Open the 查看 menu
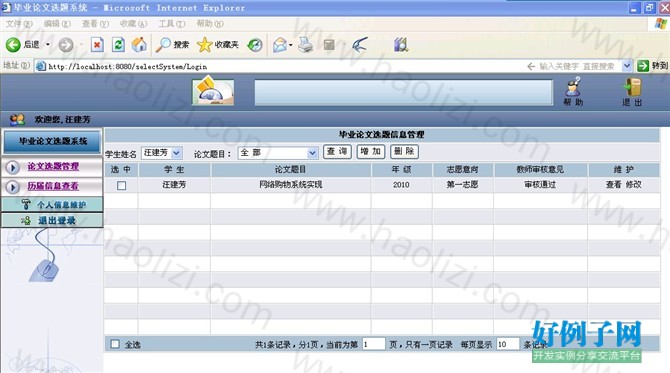The image size is (670, 373). click(95, 23)
